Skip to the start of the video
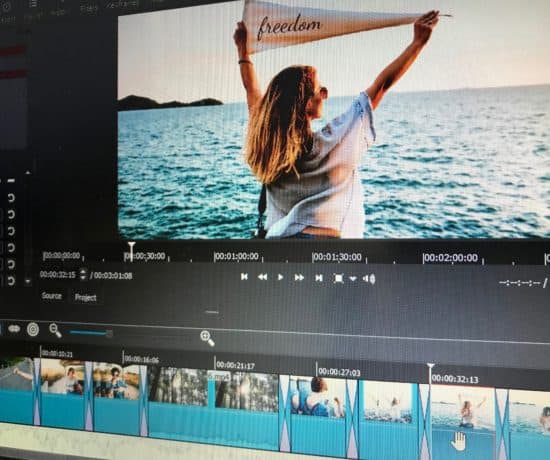550x460 pixels. (x=244, y=277)
